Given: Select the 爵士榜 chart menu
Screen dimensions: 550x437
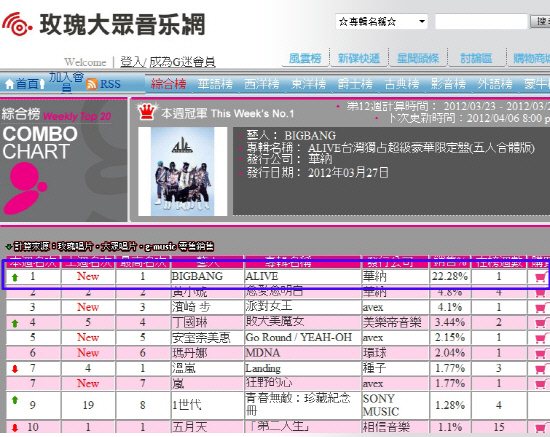Looking at the screenshot, I should (x=355, y=84).
